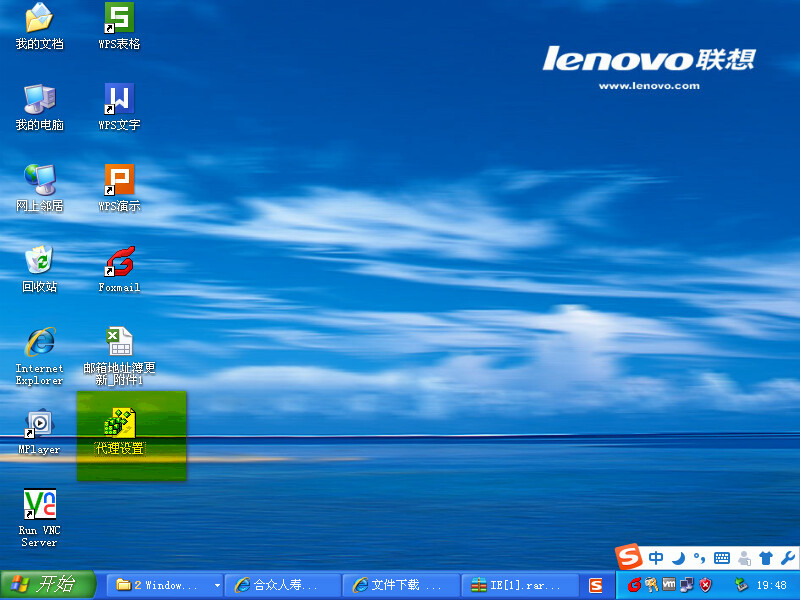Select the 回收站 recycle bin icon
This screenshot has width=800, height=600.
39,262
